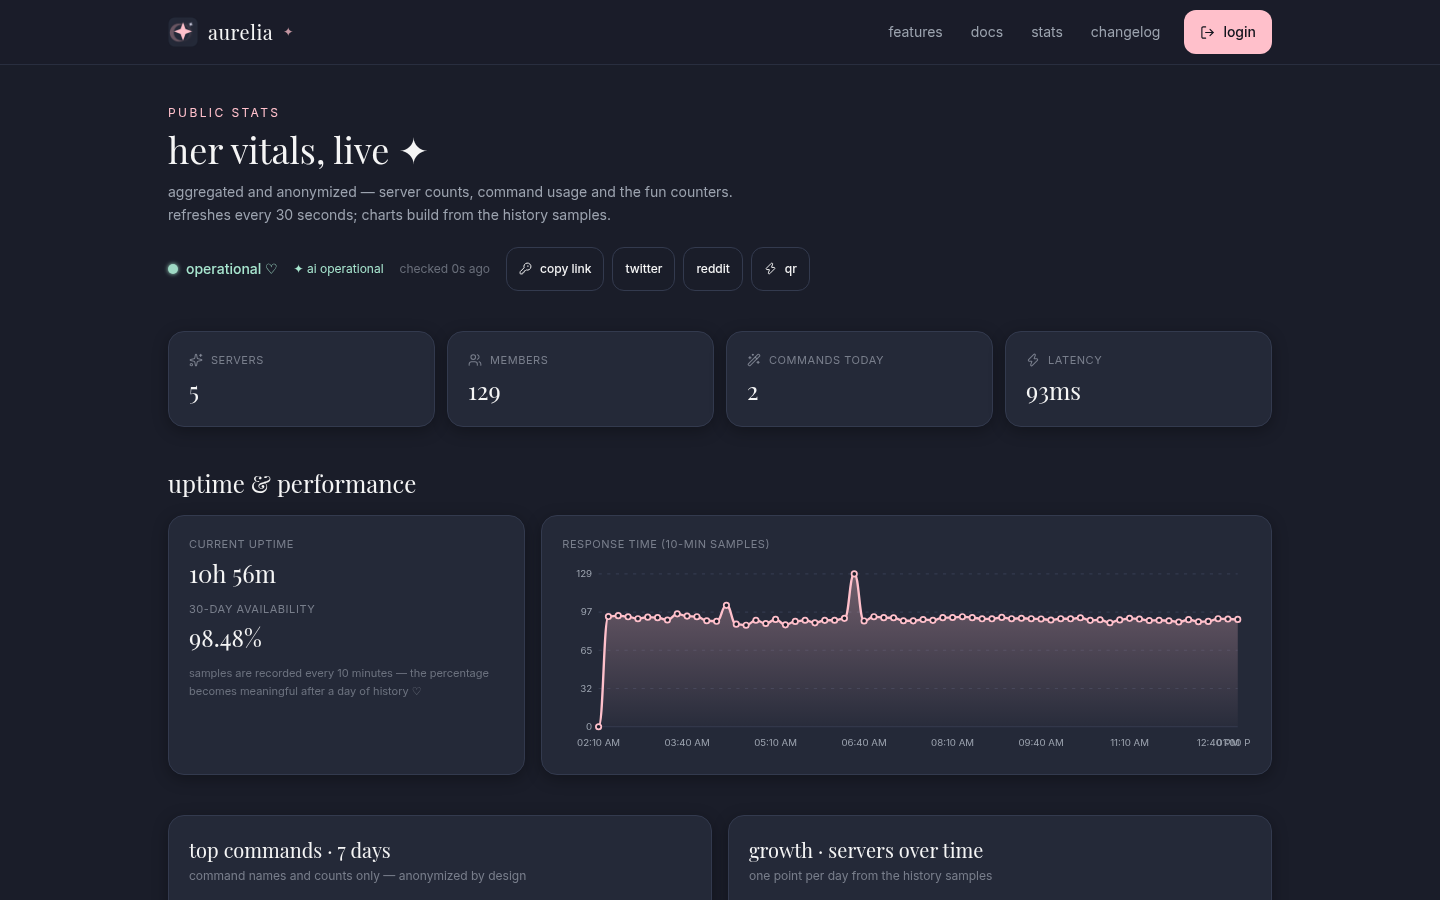Click the spike point on response chart
The width and height of the screenshot is (1440, 900).
click(854, 574)
